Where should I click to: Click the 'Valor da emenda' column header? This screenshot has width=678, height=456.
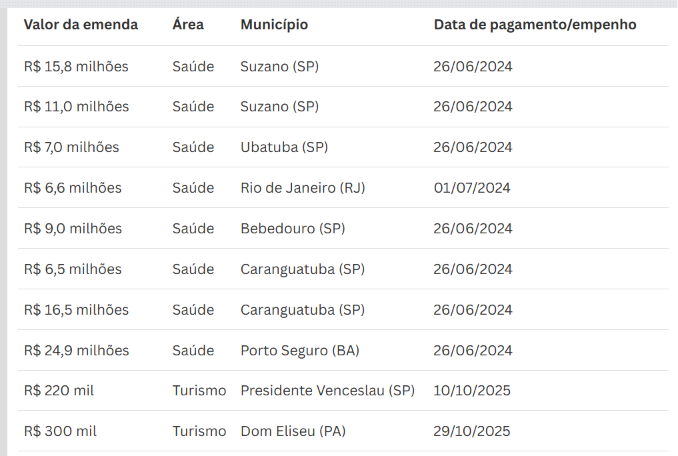(x=81, y=25)
